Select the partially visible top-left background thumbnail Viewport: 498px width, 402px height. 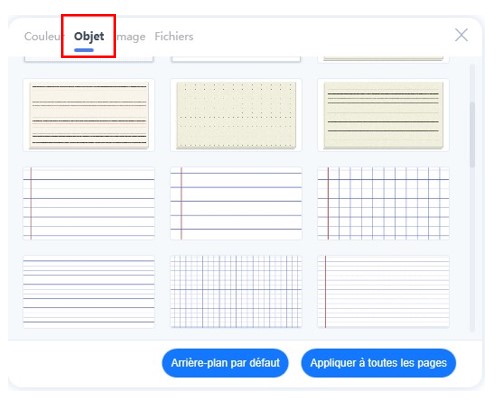(89, 59)
